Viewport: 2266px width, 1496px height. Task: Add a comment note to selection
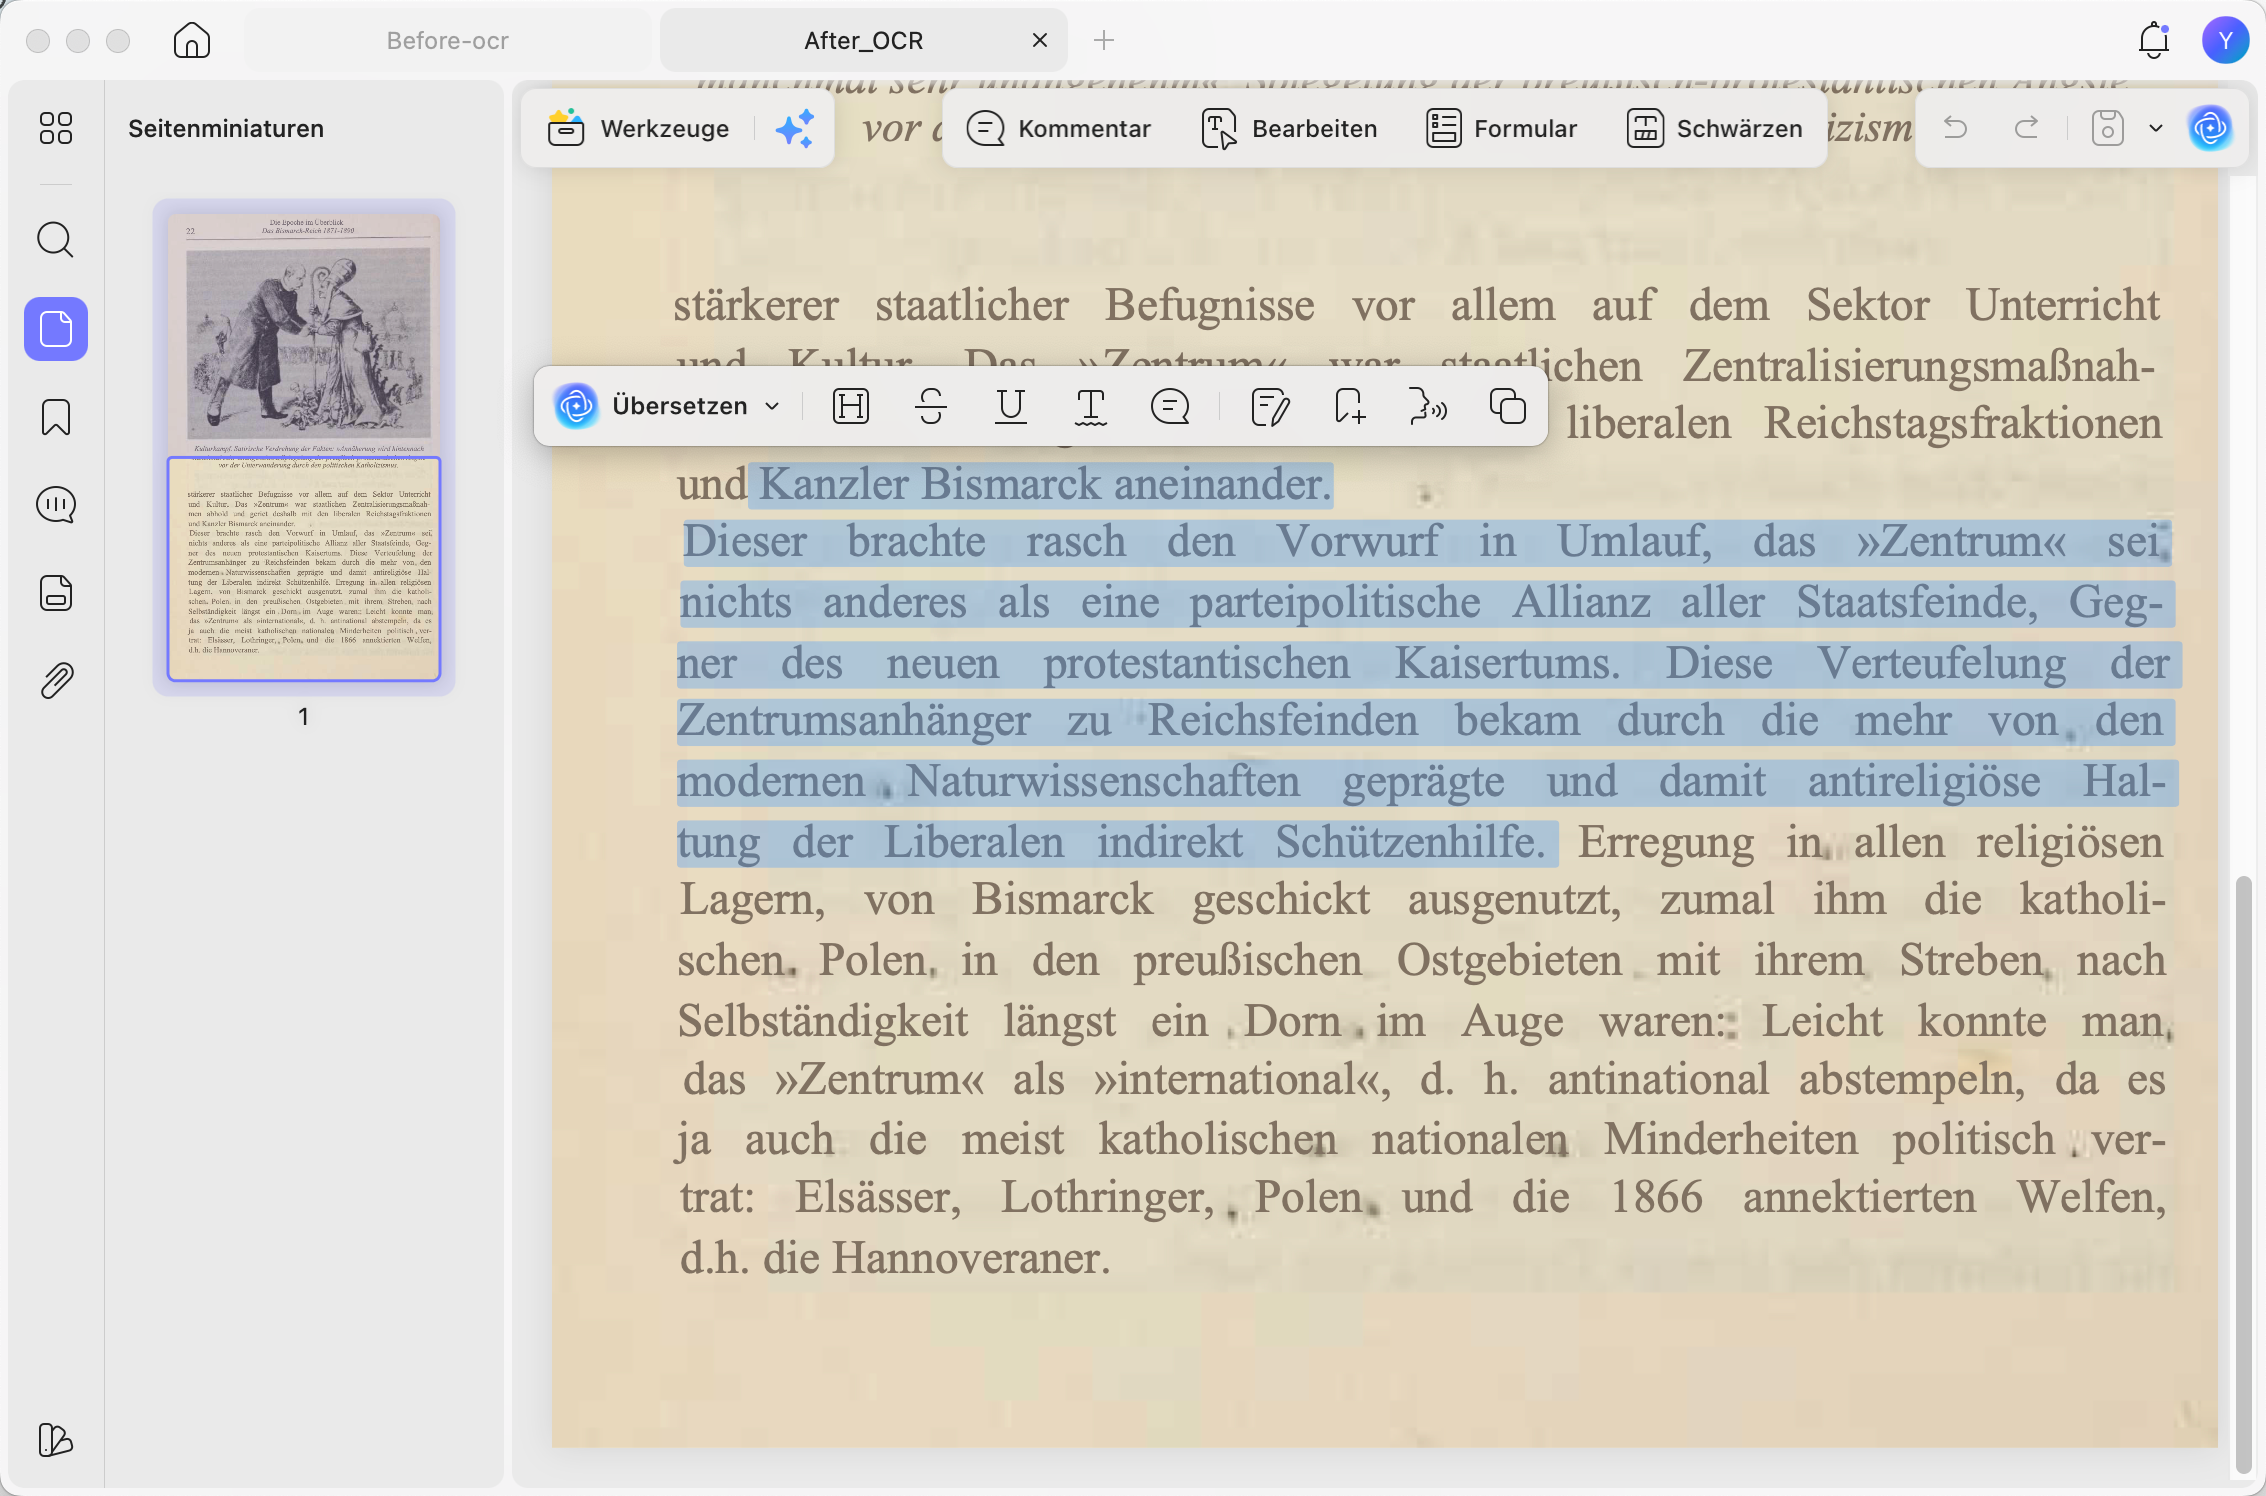(x=1170, y=406)
